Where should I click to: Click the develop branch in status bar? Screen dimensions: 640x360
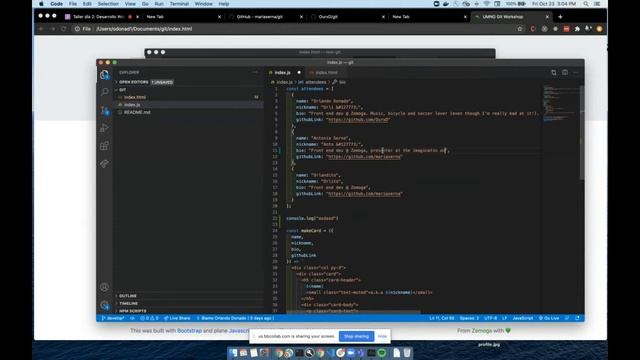113,318
